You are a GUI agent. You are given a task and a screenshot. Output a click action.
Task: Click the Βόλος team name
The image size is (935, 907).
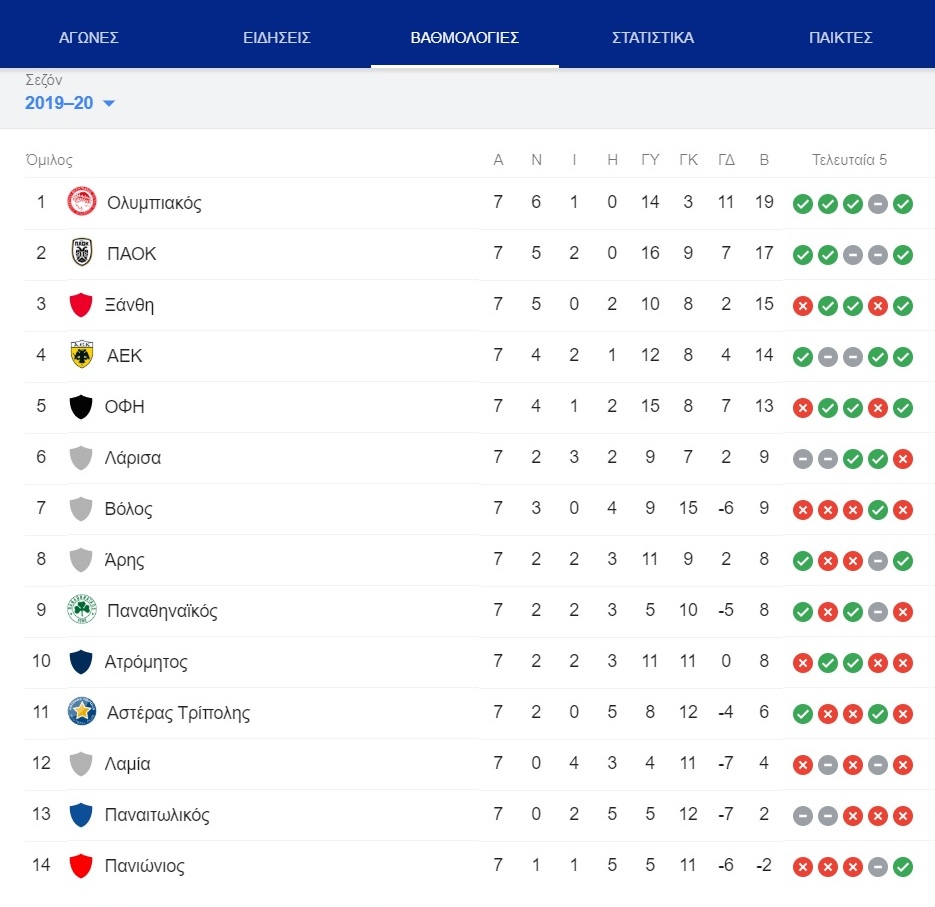(128, 509)
